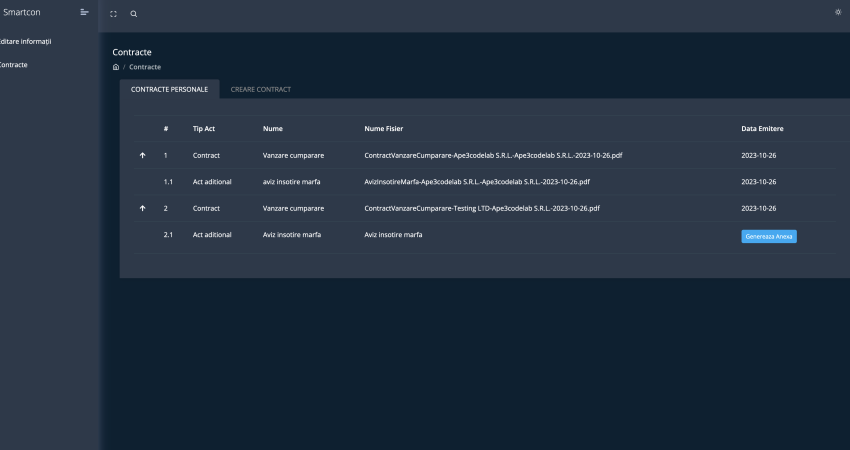850x450 pixels.
Task: Open the AvizInsotireMarfa-Ape3codelab pdf file name
Action: tap(477, 182)
